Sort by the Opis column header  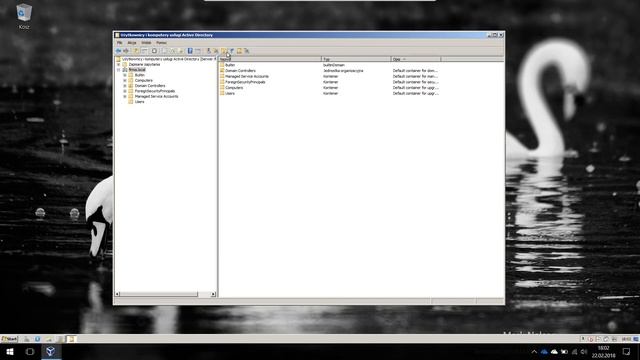416,59
